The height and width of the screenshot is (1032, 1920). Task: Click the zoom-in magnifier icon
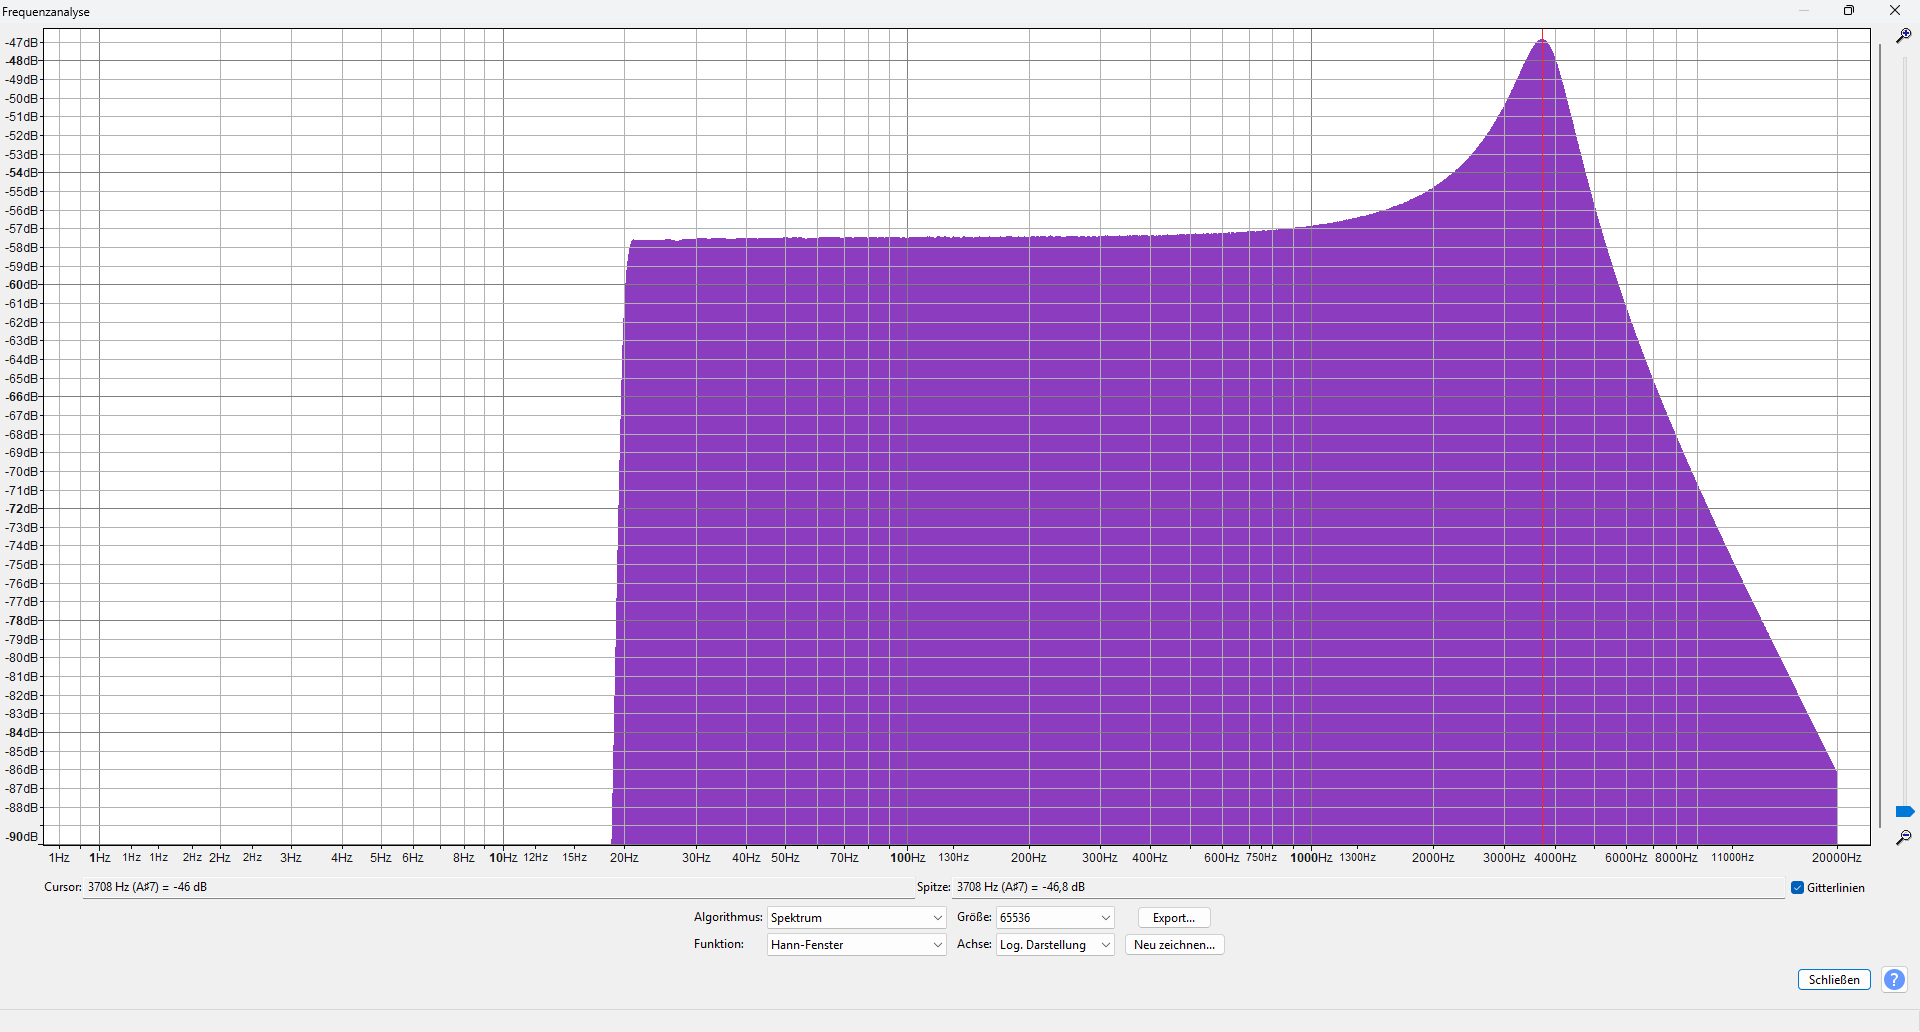click(x=1904, y=35)
